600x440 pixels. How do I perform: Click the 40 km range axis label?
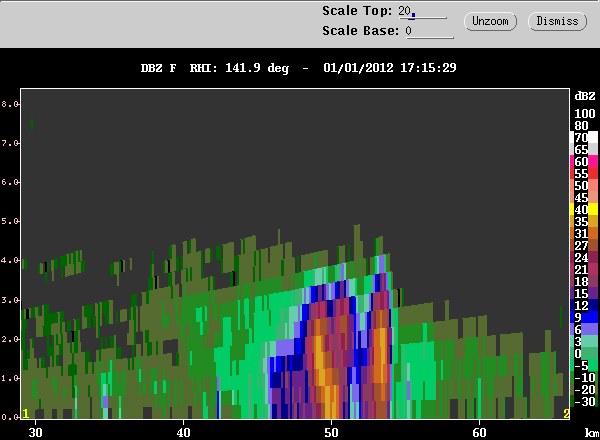pos(183,433)
